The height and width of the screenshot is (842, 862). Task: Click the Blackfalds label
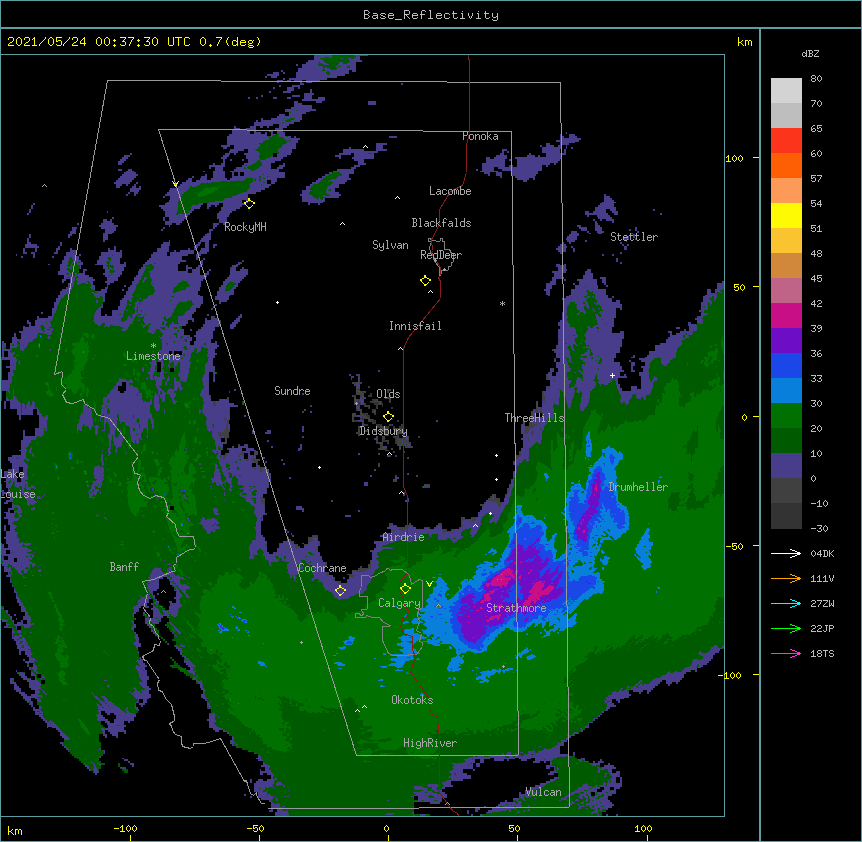[441, 223]
